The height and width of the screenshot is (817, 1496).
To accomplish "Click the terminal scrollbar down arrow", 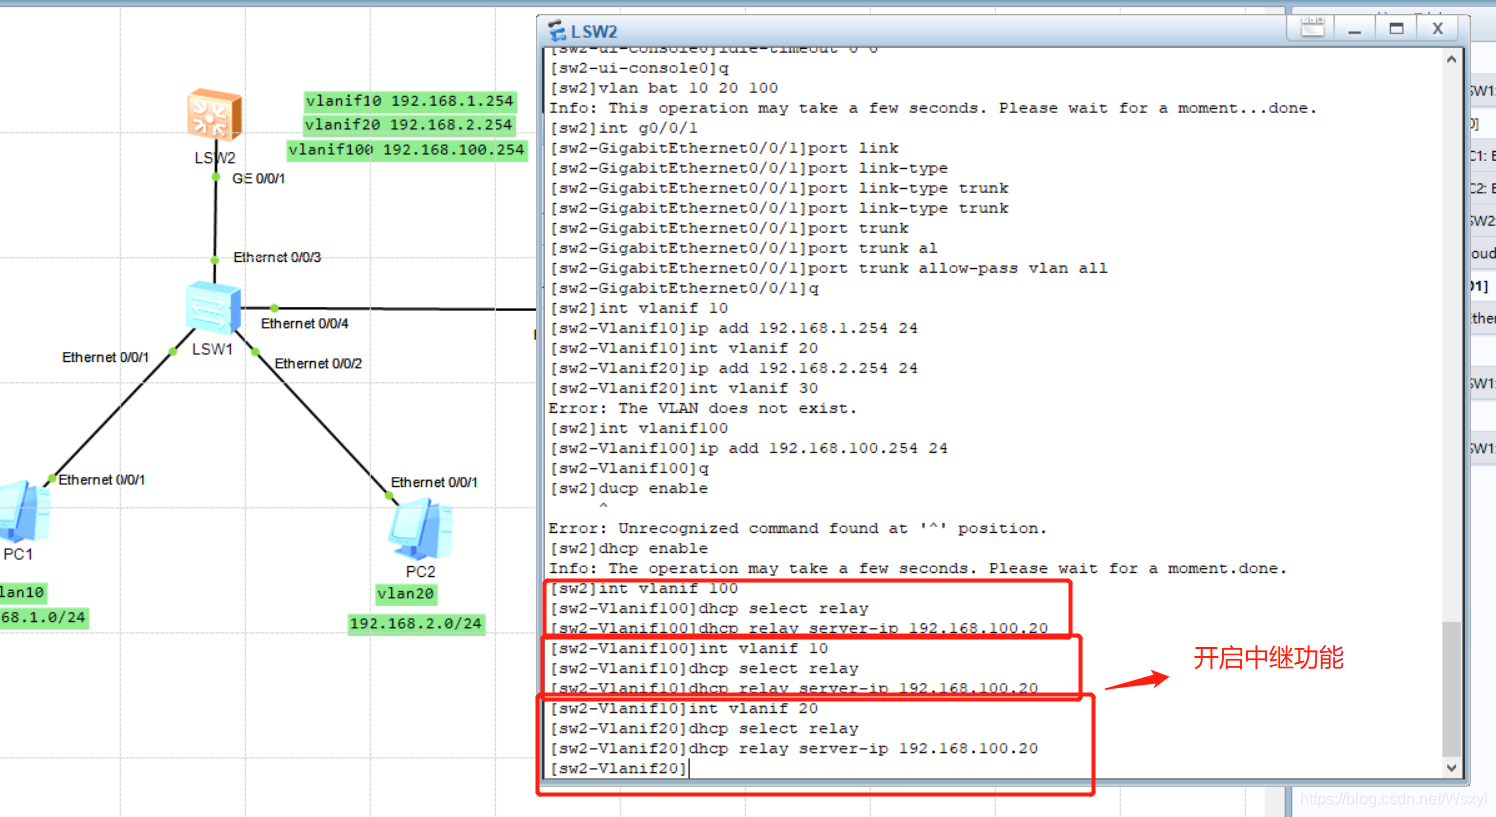I will click(x=1451, y=768).
